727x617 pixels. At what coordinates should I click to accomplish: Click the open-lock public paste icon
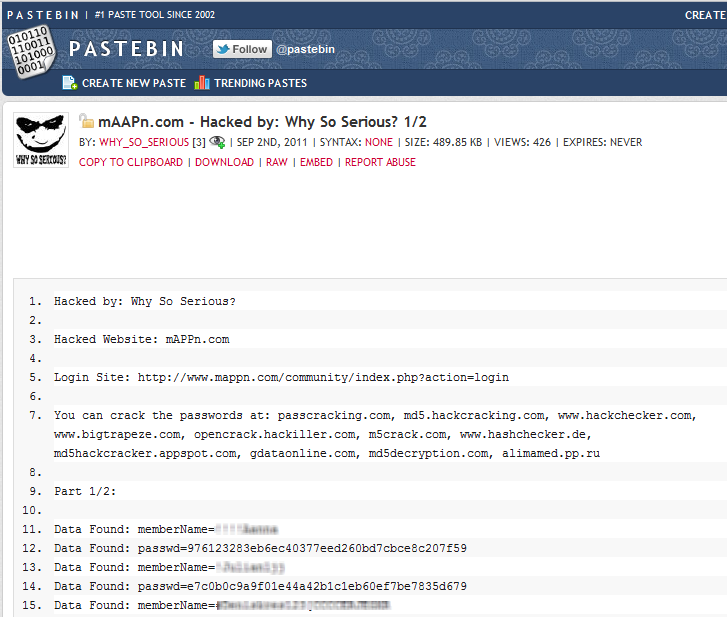(x=86, y=121)
